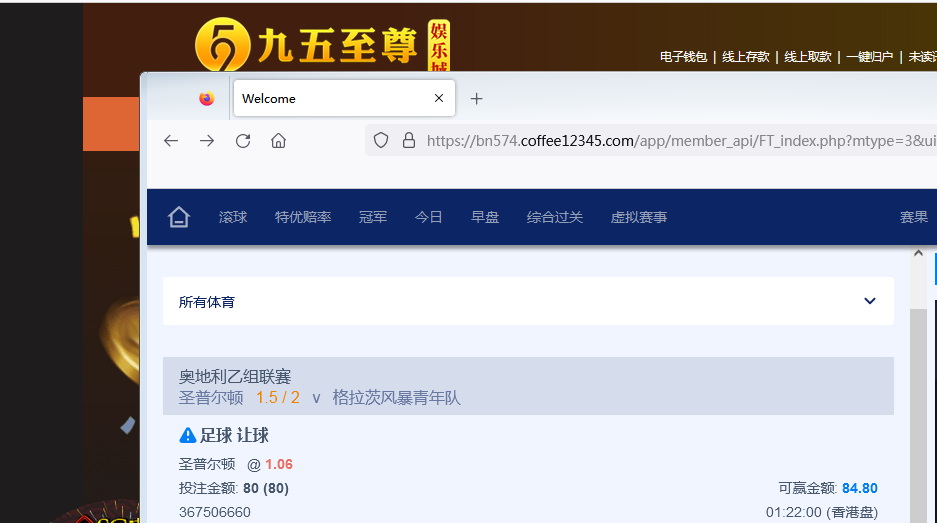This screenshot has width=937, height=523.
Task: Open the 早盘 section
Action: (485, 217)
